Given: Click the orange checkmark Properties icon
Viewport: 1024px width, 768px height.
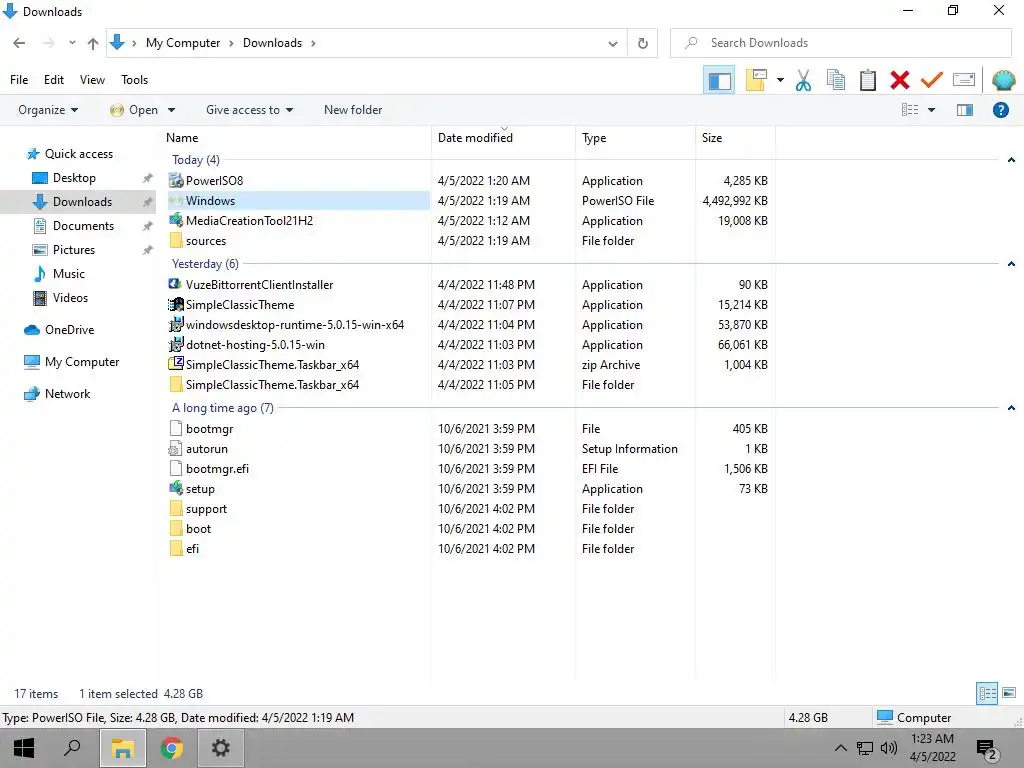Looking at the screenshot, I should click(931, 80).
